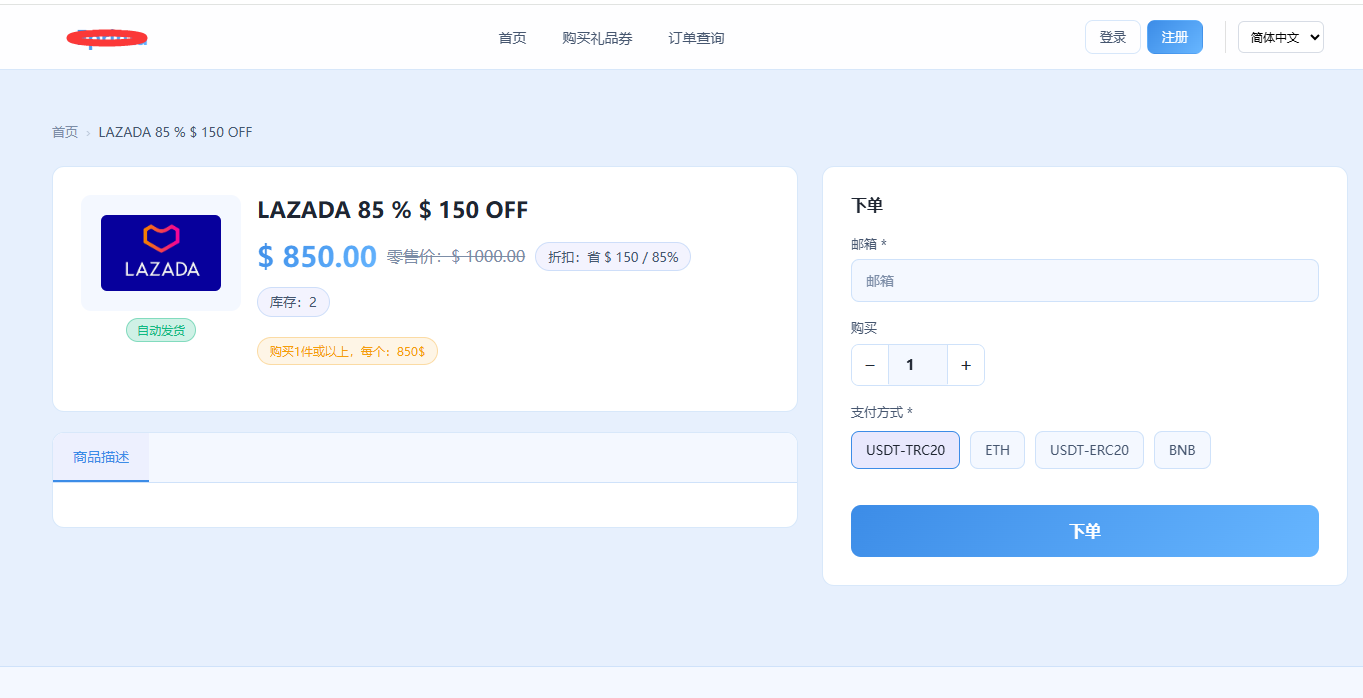1363x698 pixels.
Task: Select ETH payment method
Action: point(997,450)
